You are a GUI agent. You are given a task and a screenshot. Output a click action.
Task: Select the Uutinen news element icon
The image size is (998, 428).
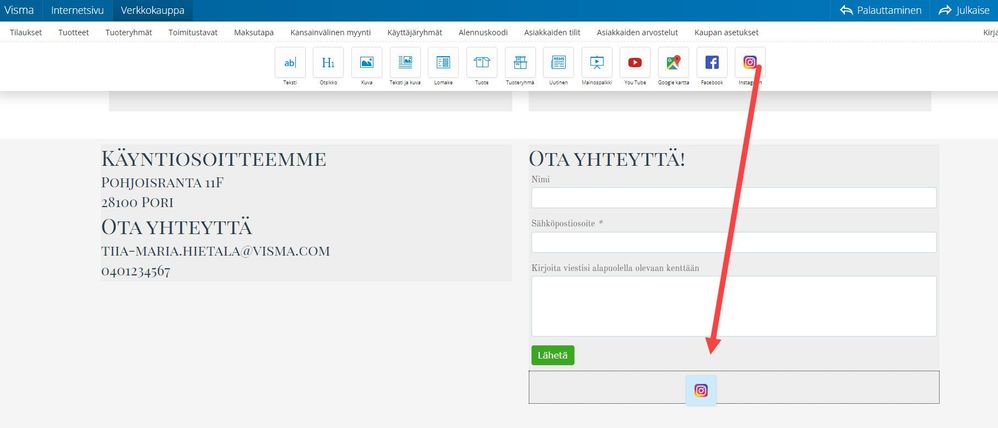(558, 62)
